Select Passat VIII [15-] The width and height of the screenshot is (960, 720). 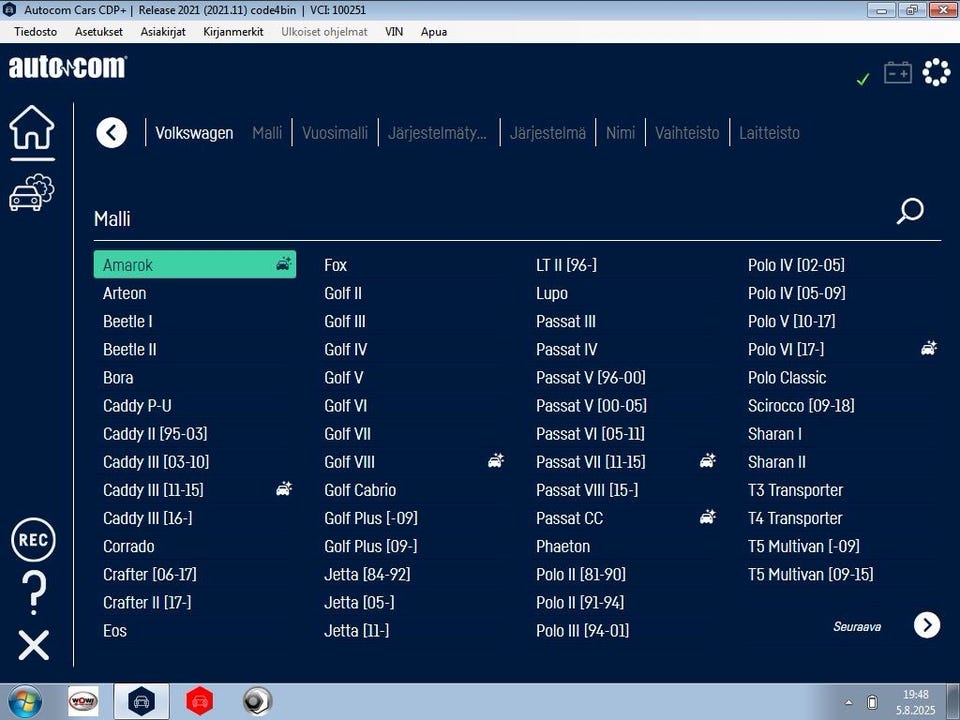coord(587,490)
